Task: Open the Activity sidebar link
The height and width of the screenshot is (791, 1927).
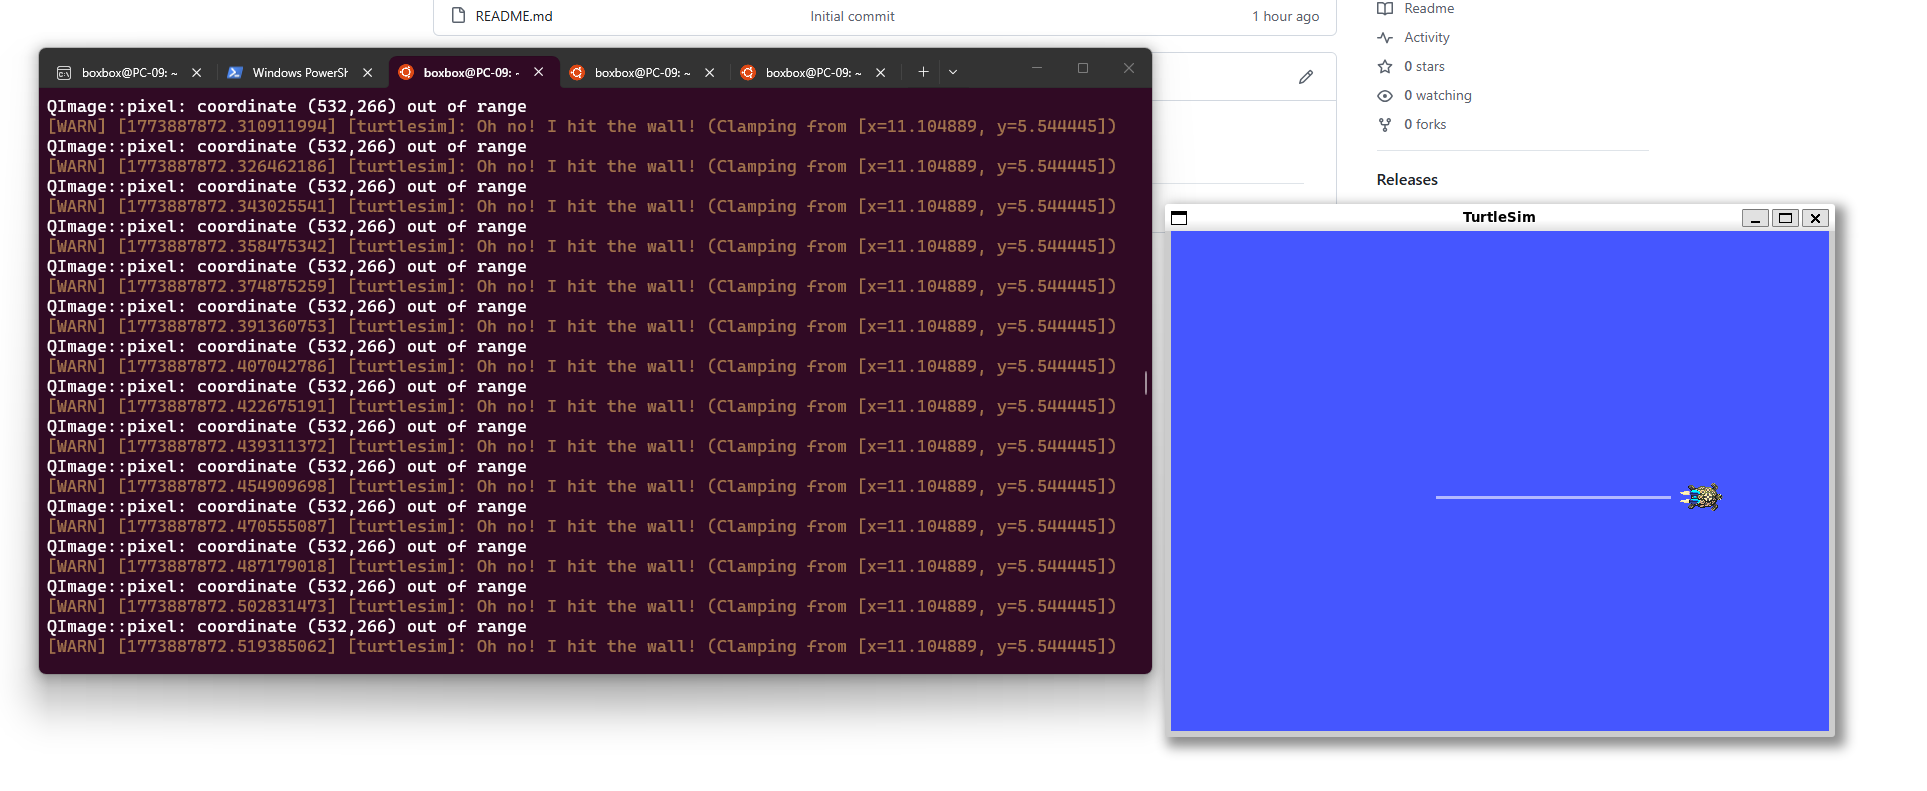Action: point(1427,37)
